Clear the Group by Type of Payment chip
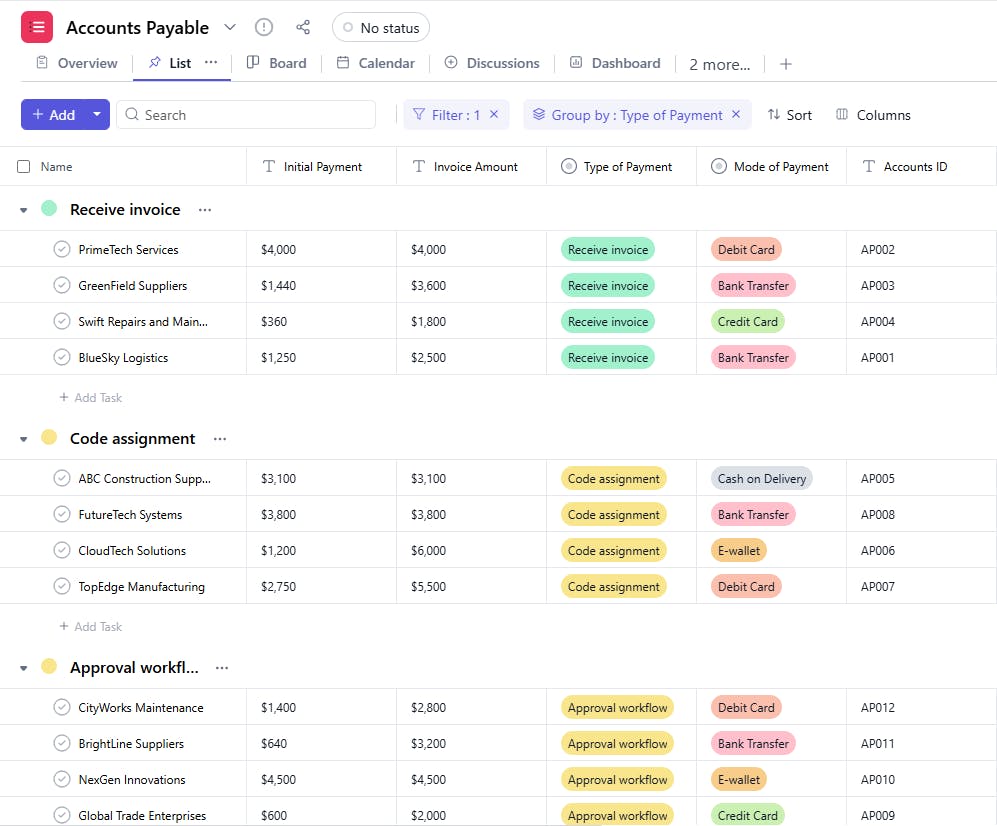The height and width of the screenshot is (826, 997). click(737, 115)
